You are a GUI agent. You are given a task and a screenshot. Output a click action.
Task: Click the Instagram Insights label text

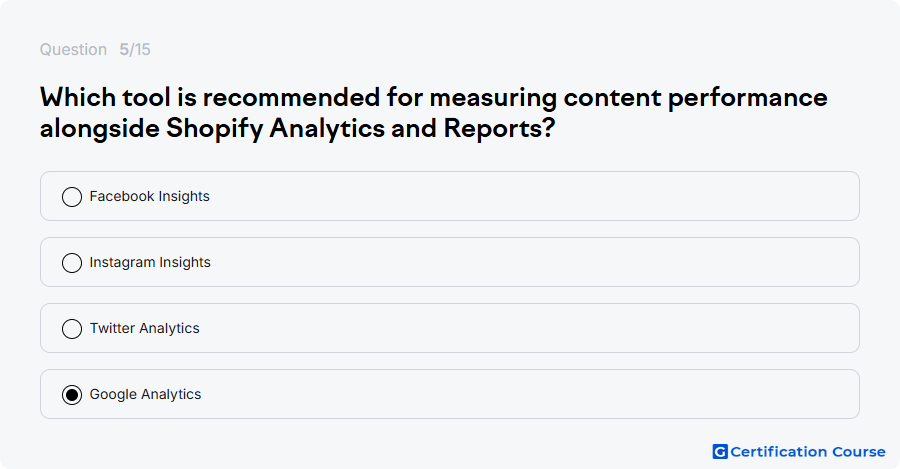click(x=150, y=262)
